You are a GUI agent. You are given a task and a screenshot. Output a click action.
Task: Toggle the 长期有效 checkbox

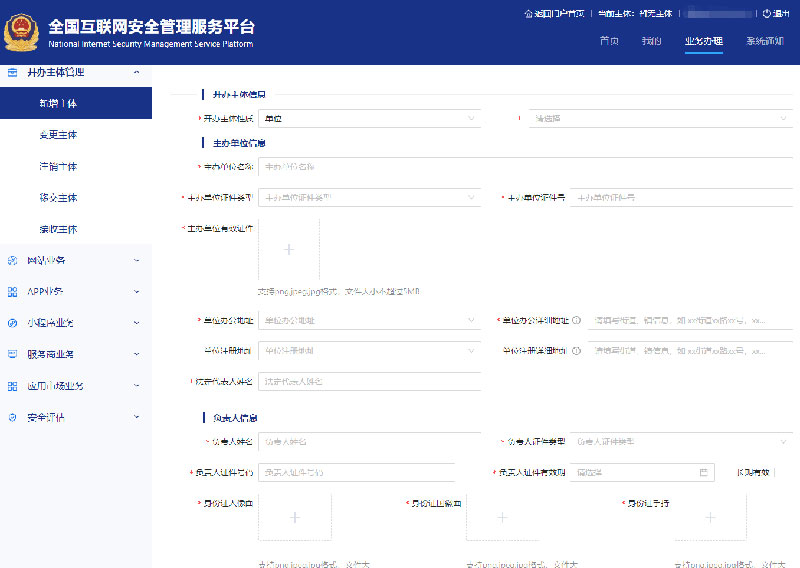click(x=752, y=472)
